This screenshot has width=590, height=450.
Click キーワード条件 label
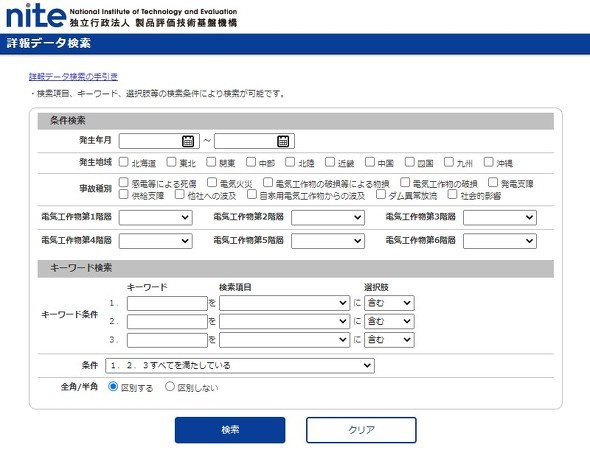pyautogui.click(x=70, y=314)
